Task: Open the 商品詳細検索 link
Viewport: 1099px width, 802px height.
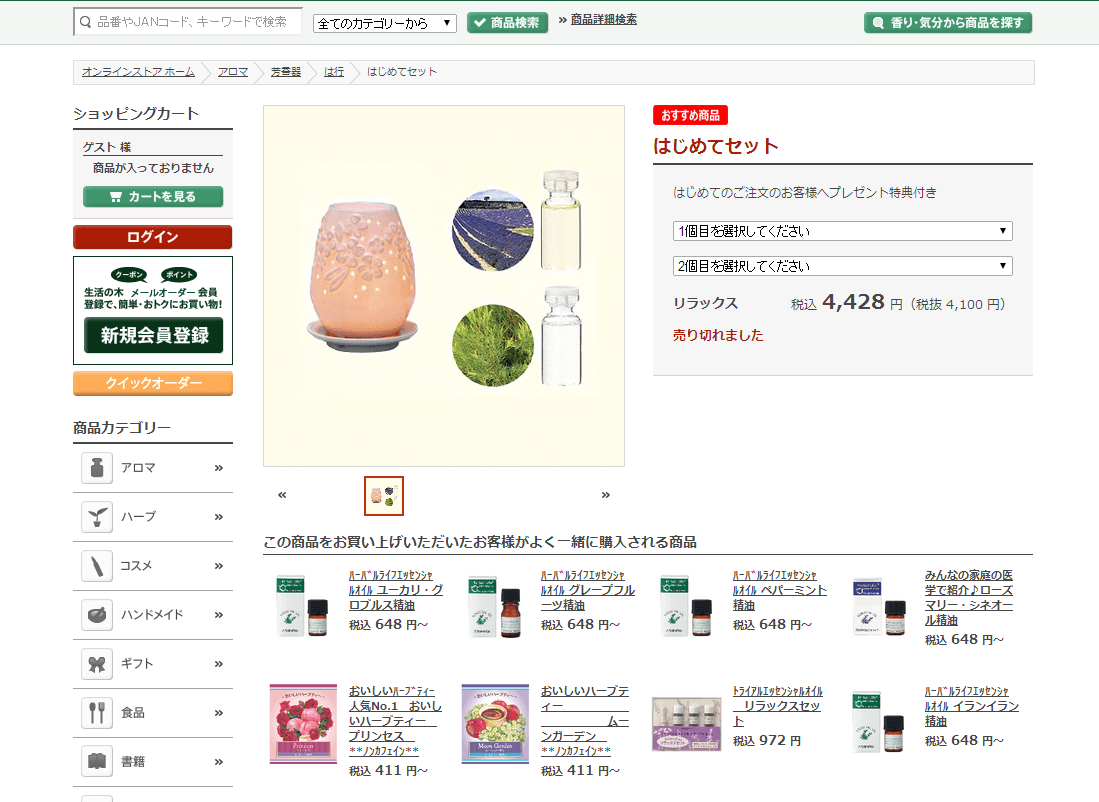Action: click(x=603, y=20)
